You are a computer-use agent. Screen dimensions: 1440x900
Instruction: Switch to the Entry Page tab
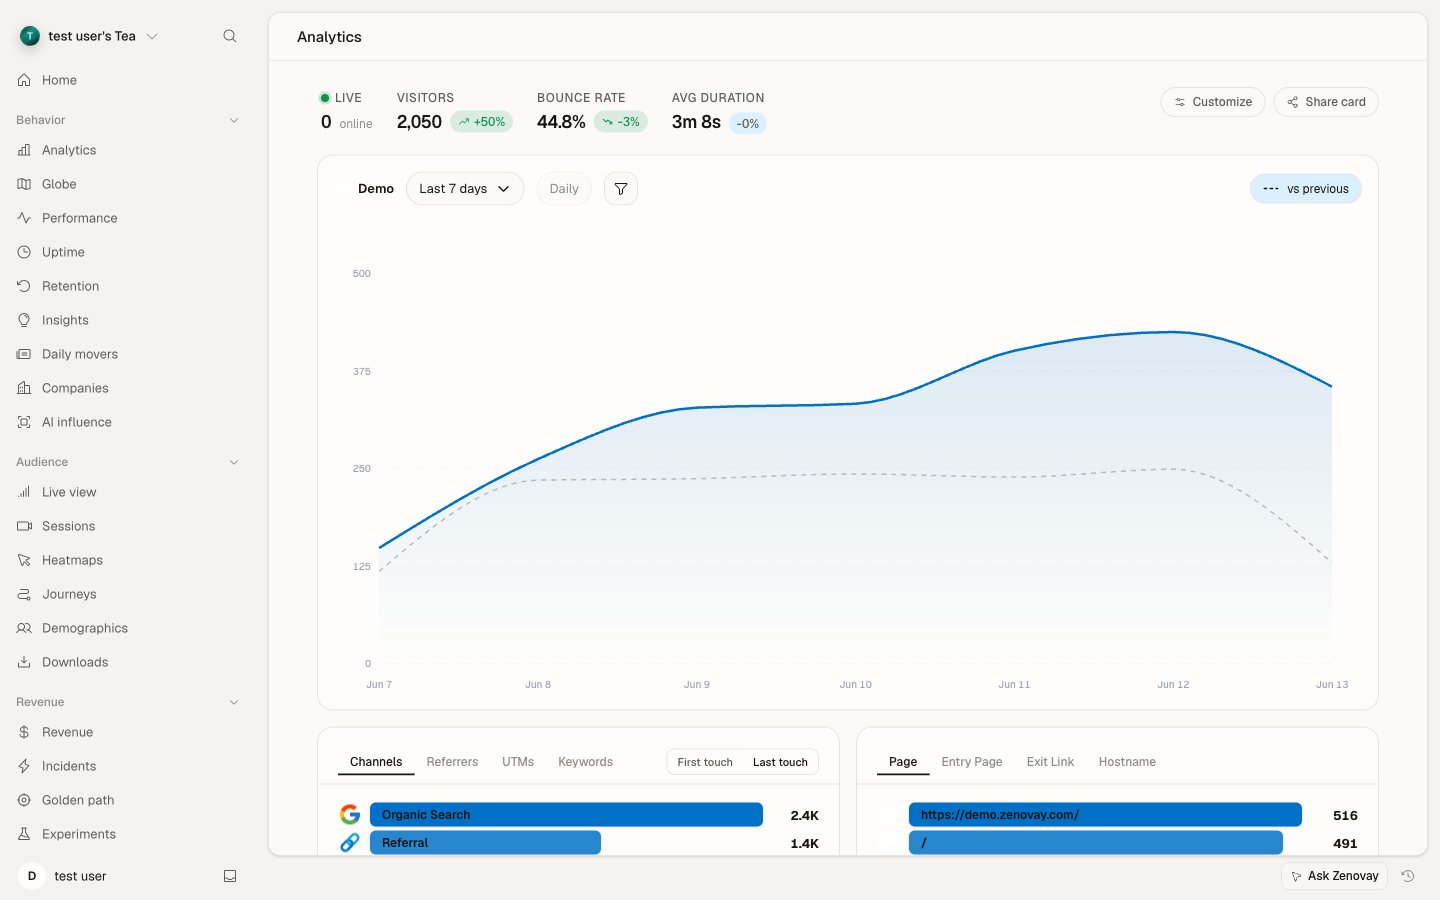pos(972,762)
